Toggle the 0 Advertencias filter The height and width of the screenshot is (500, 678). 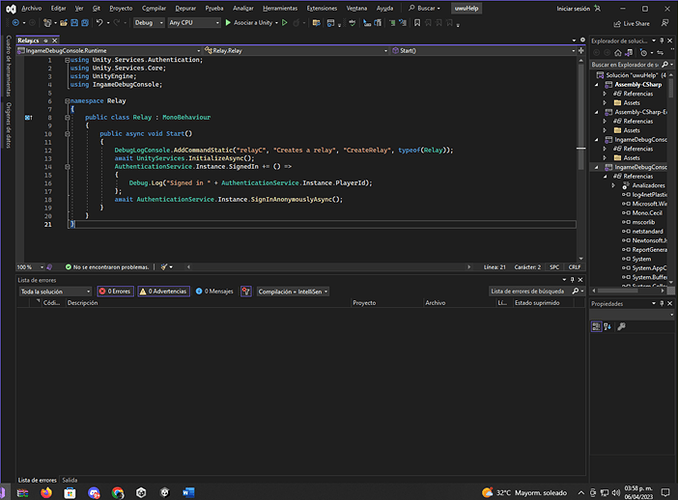(x=163, y=292)
